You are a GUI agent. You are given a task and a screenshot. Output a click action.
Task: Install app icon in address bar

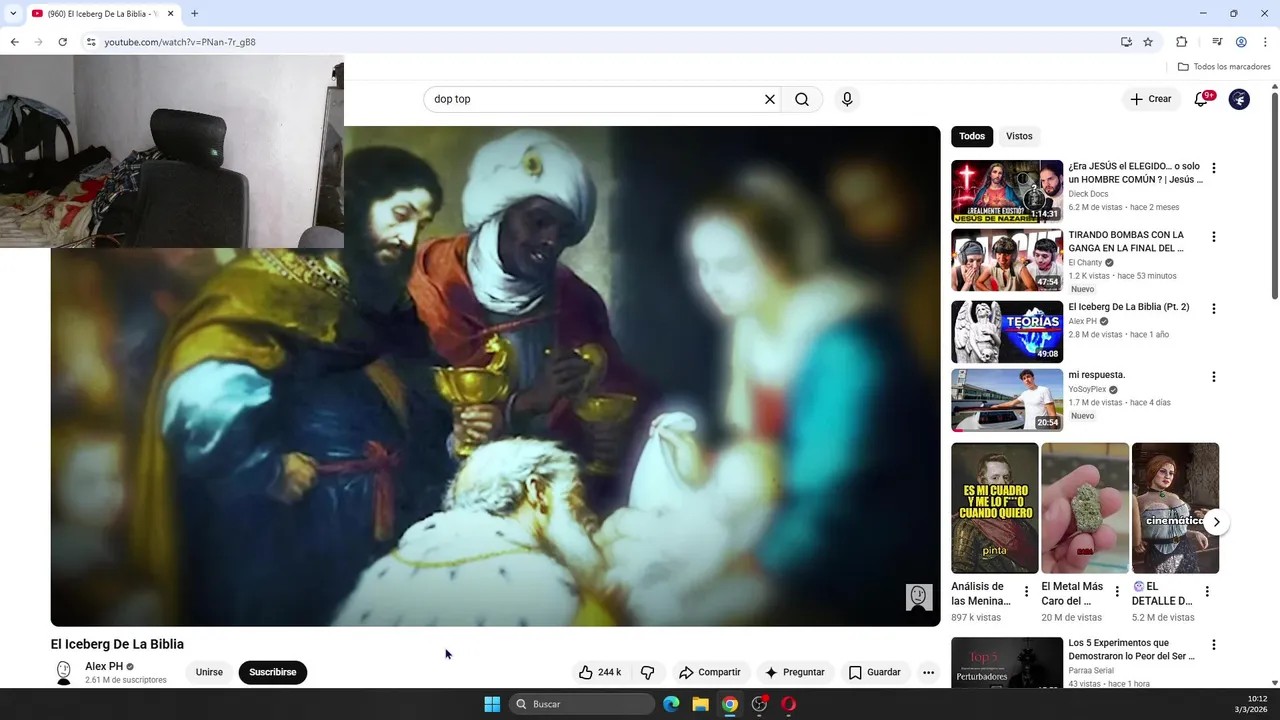1127,42
